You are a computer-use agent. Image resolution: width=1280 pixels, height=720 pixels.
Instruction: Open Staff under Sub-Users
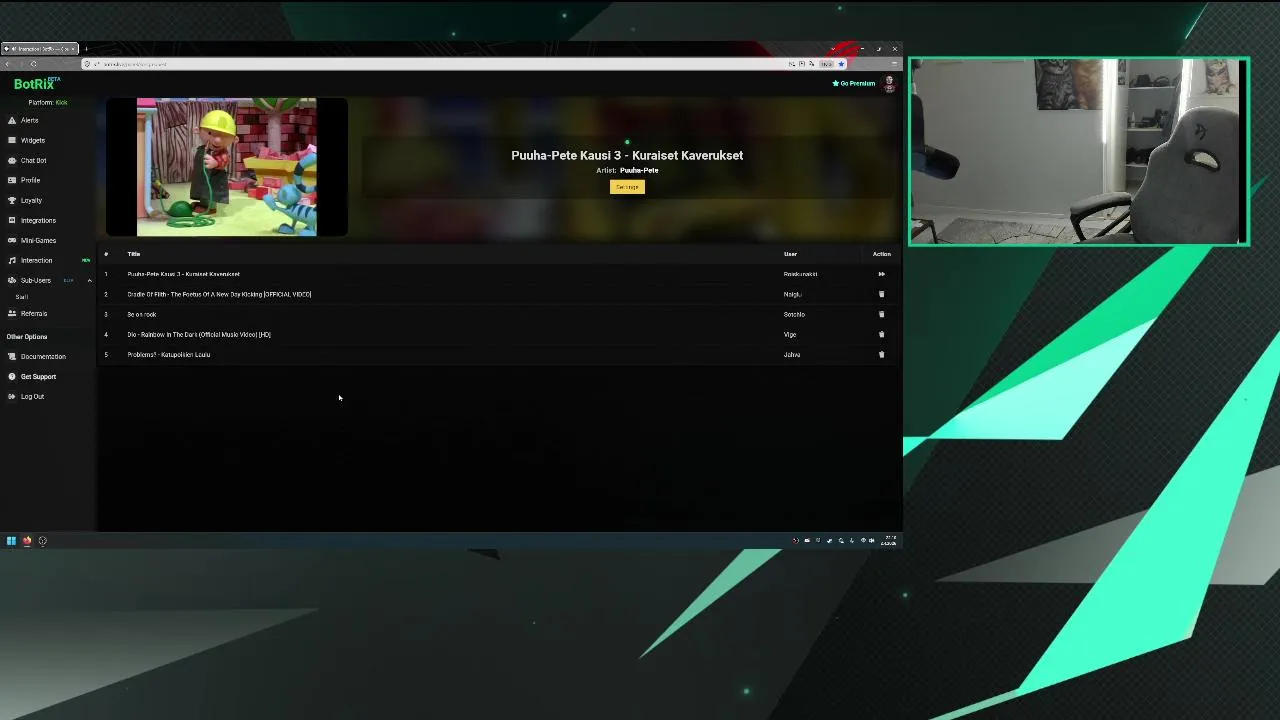click(22, 297)
